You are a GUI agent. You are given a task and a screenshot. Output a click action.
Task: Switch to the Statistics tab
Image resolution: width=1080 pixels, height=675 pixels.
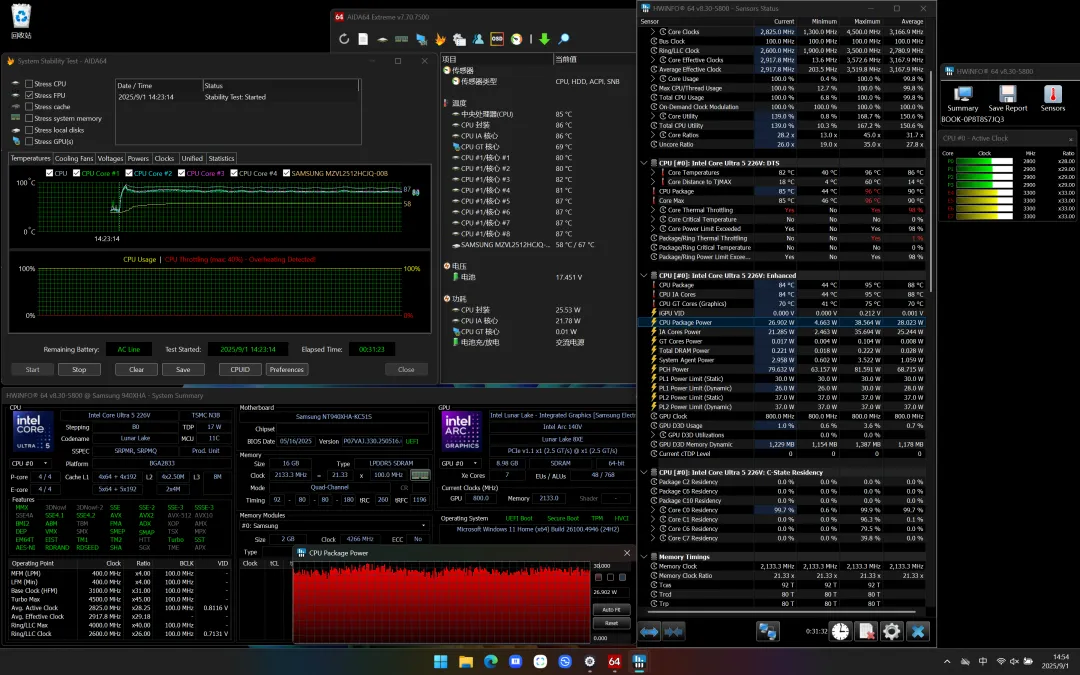tap(221, 158)
